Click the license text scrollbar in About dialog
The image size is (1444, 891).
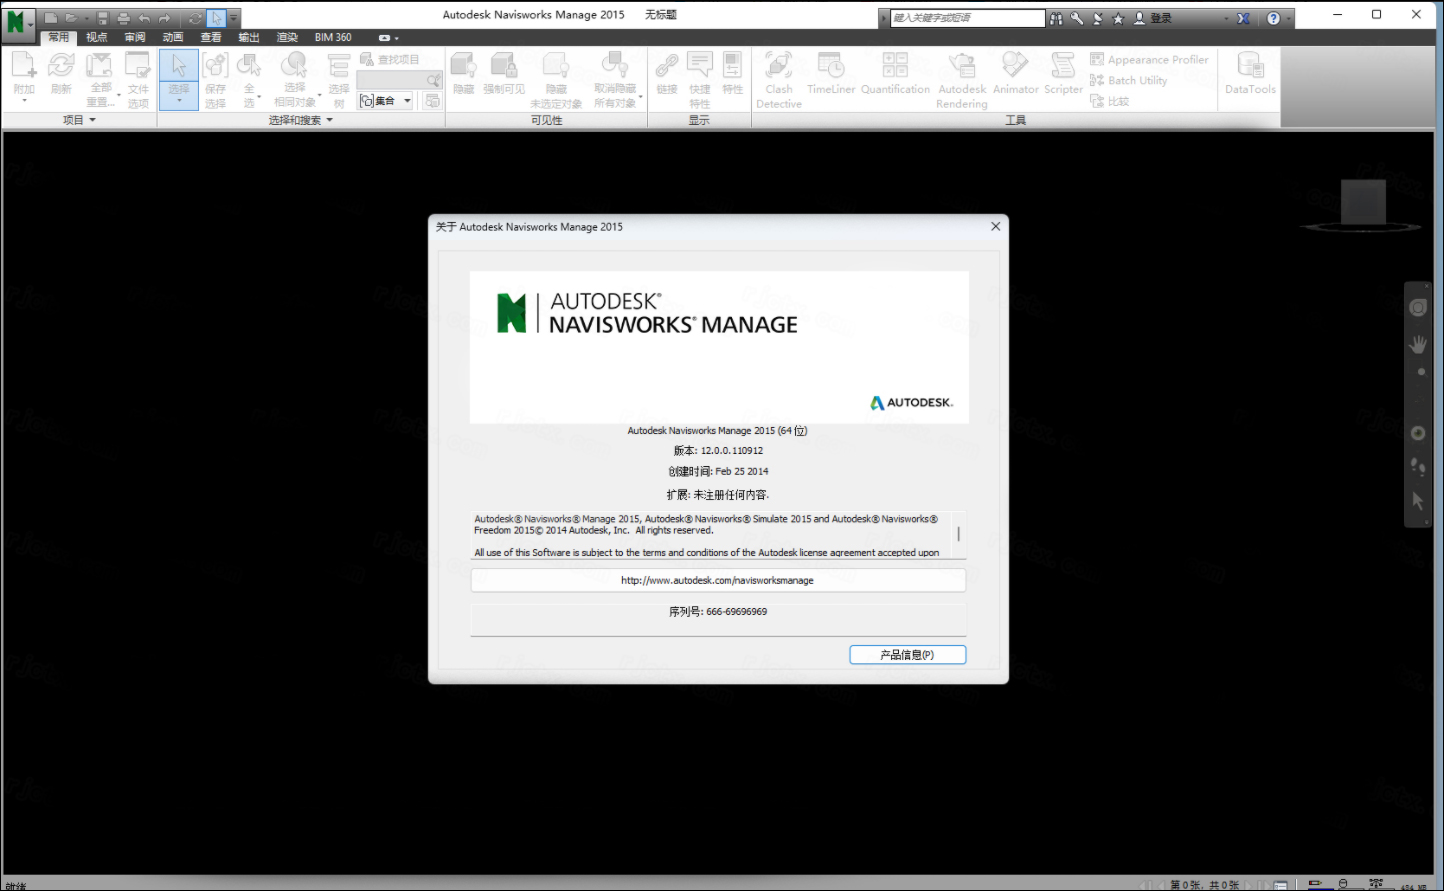tap(957, 535)
